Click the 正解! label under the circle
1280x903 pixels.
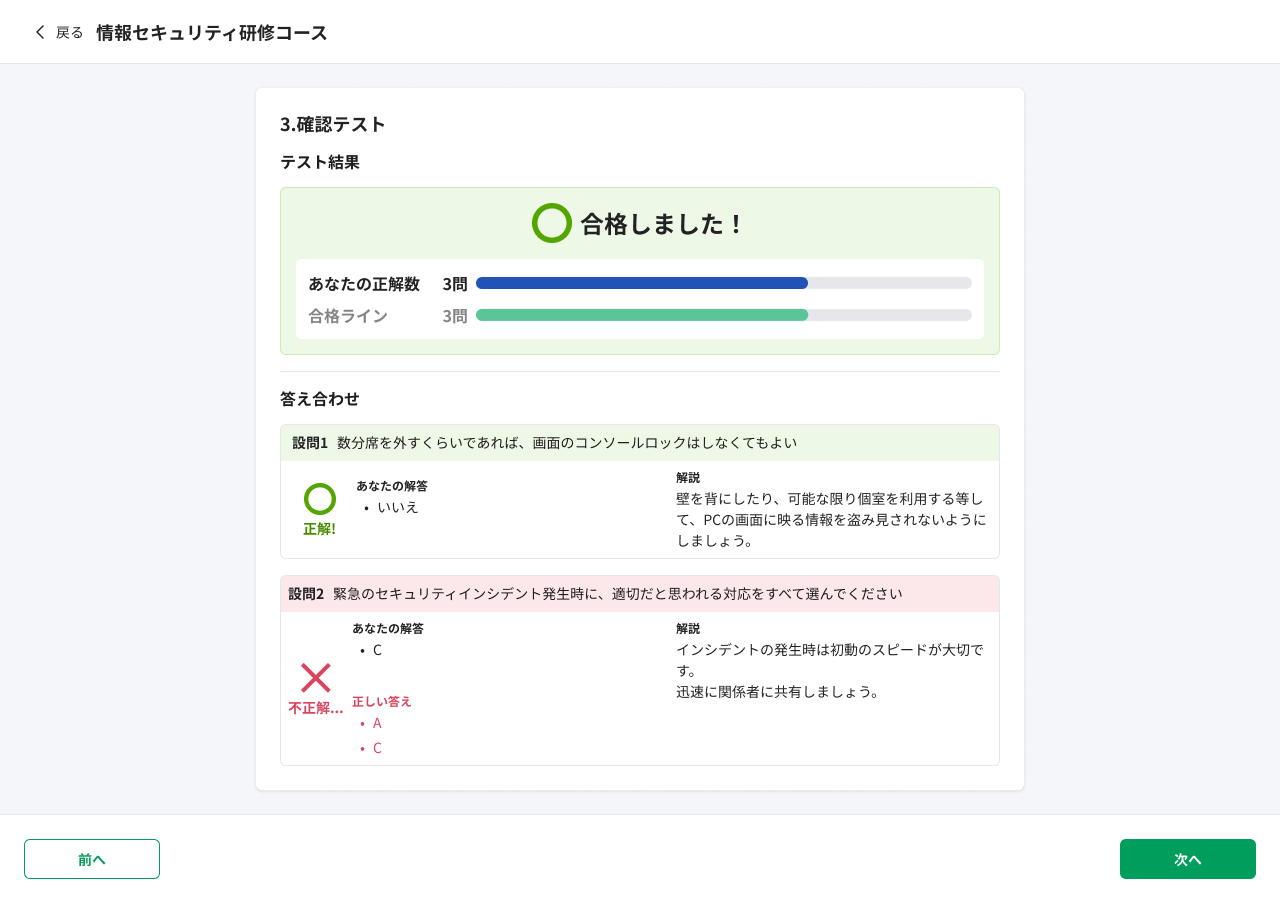coord(320,529)
